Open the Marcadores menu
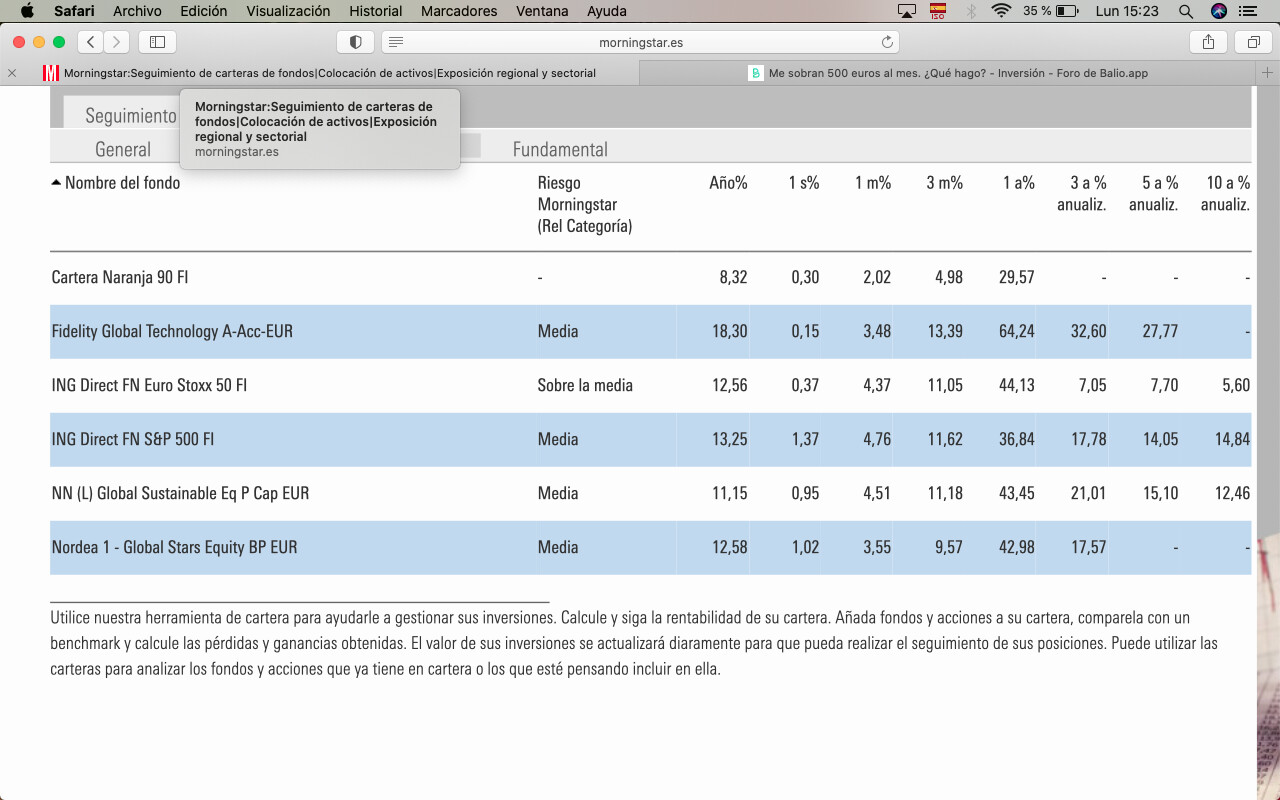This screenshot has width=1280, height=800. point(459,11)
